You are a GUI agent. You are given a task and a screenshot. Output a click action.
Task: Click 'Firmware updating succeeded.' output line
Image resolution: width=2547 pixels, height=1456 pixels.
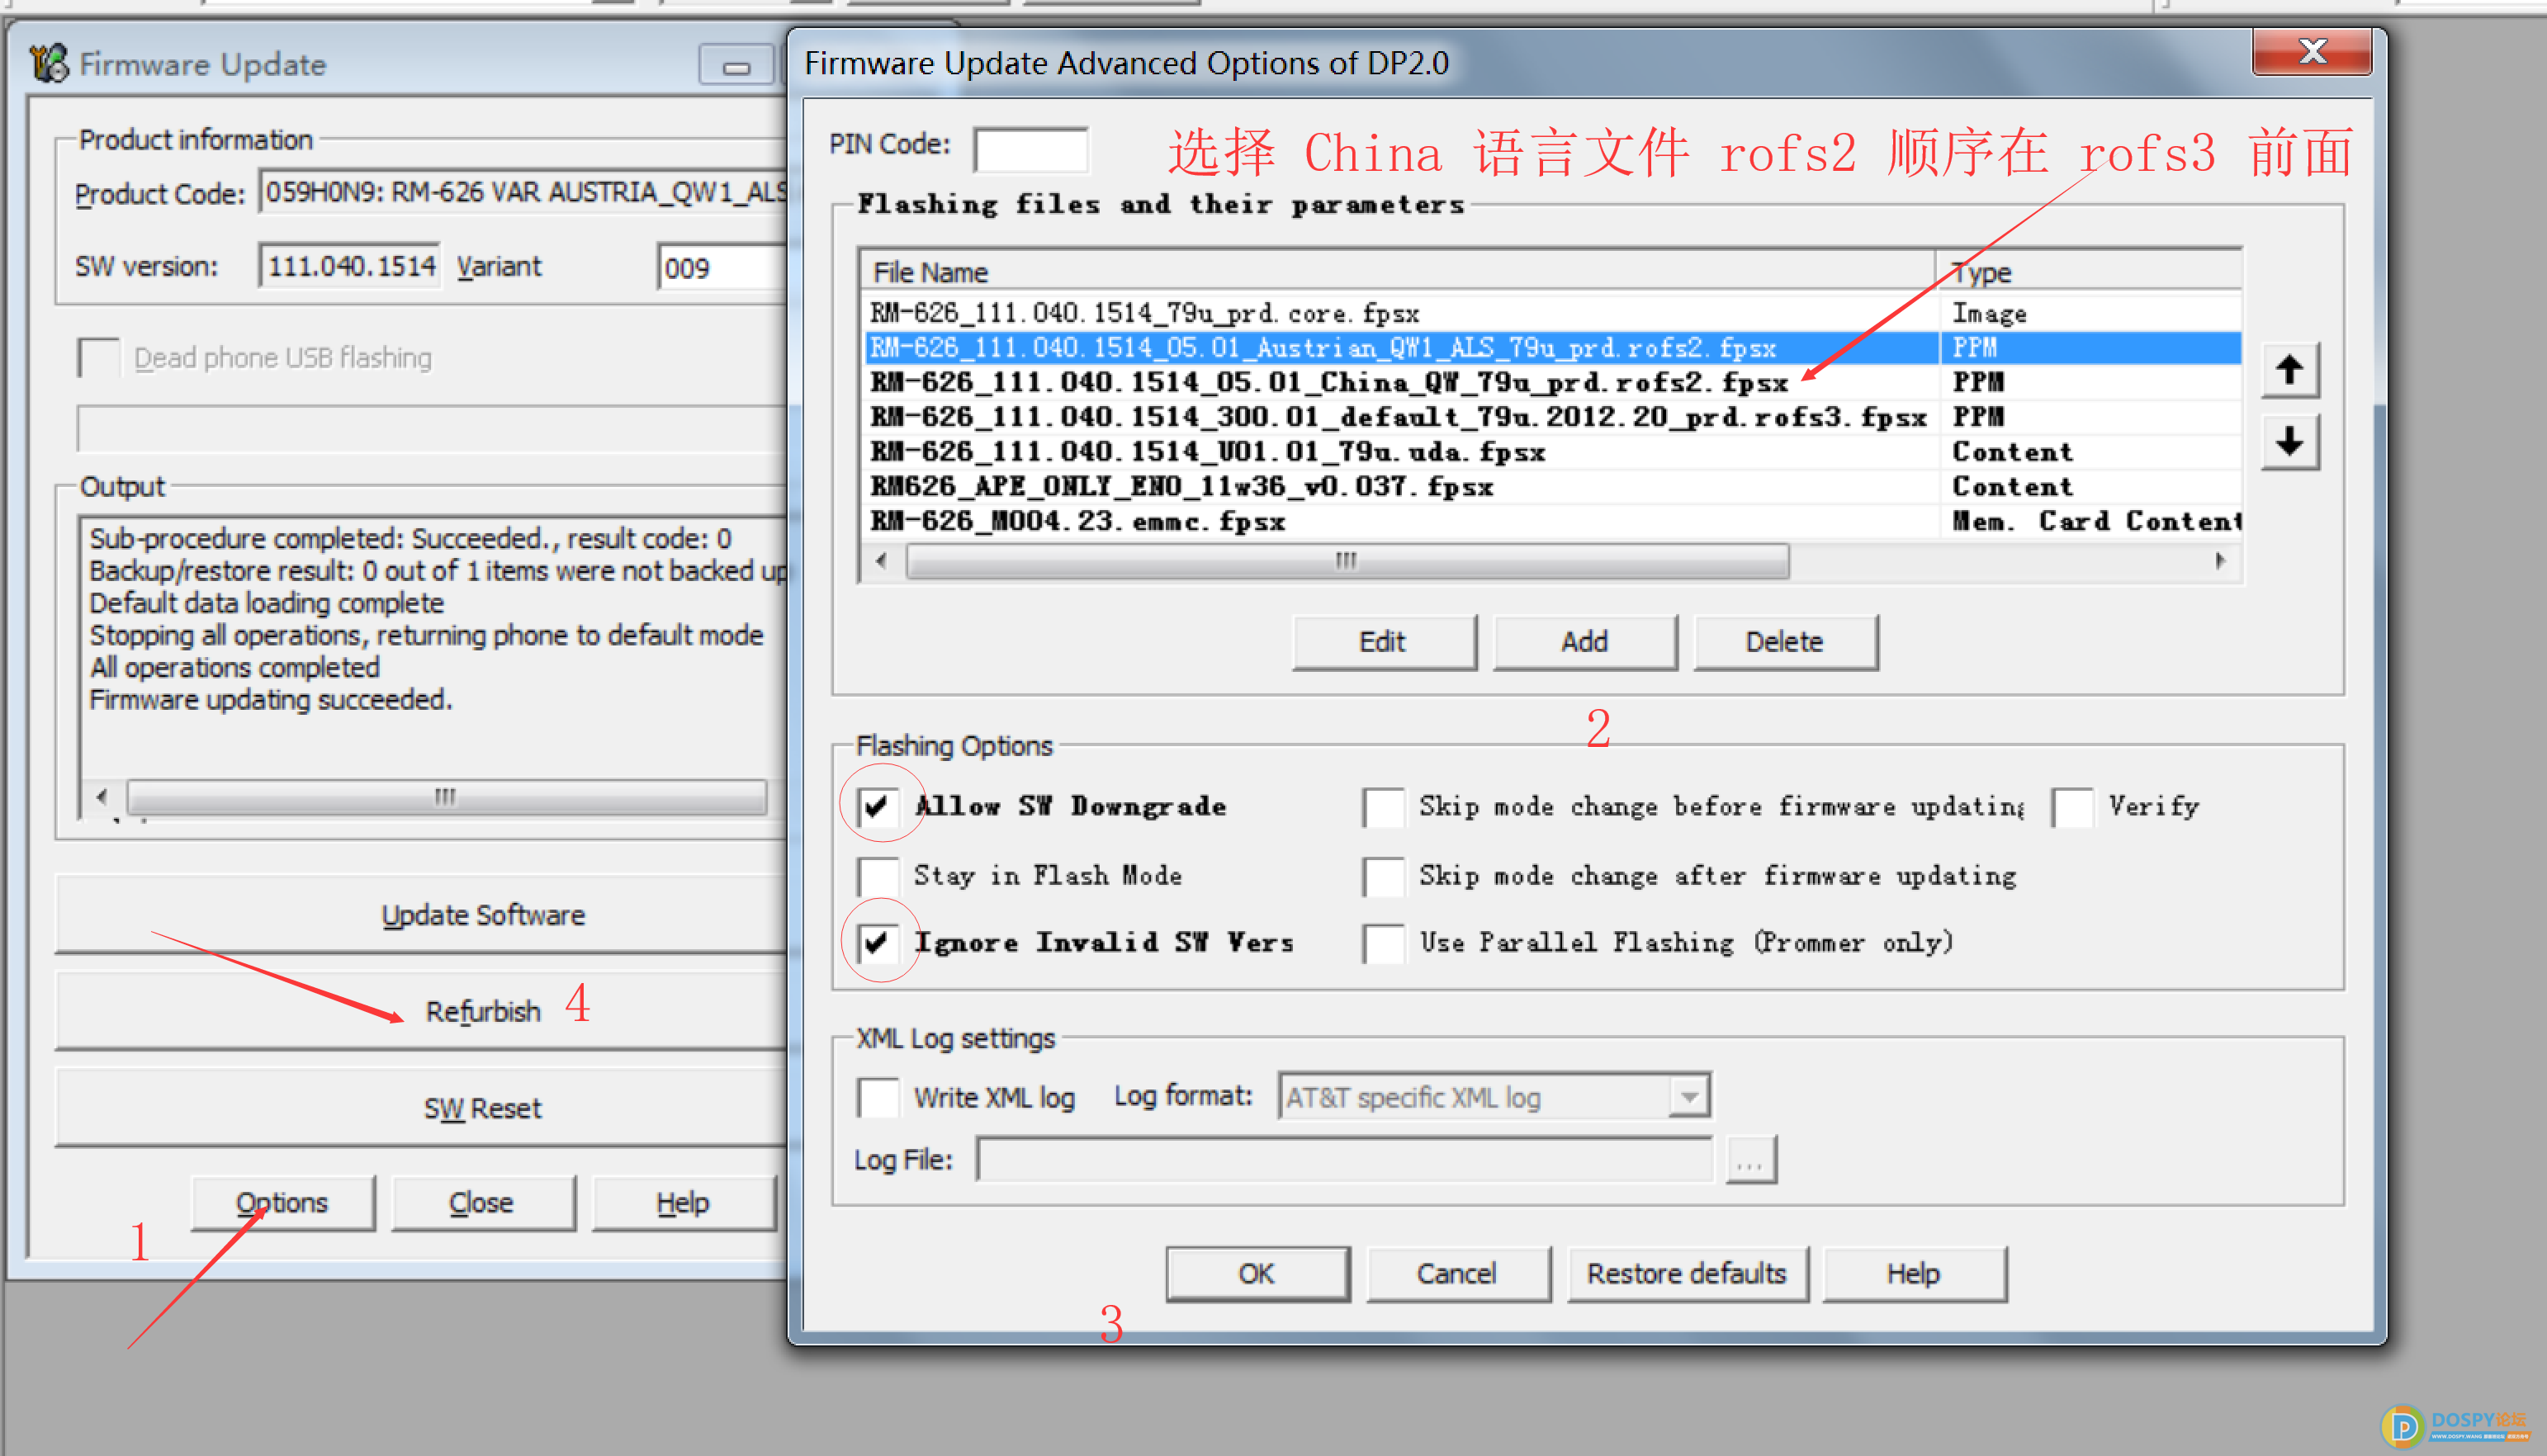(x=271, y=700)
